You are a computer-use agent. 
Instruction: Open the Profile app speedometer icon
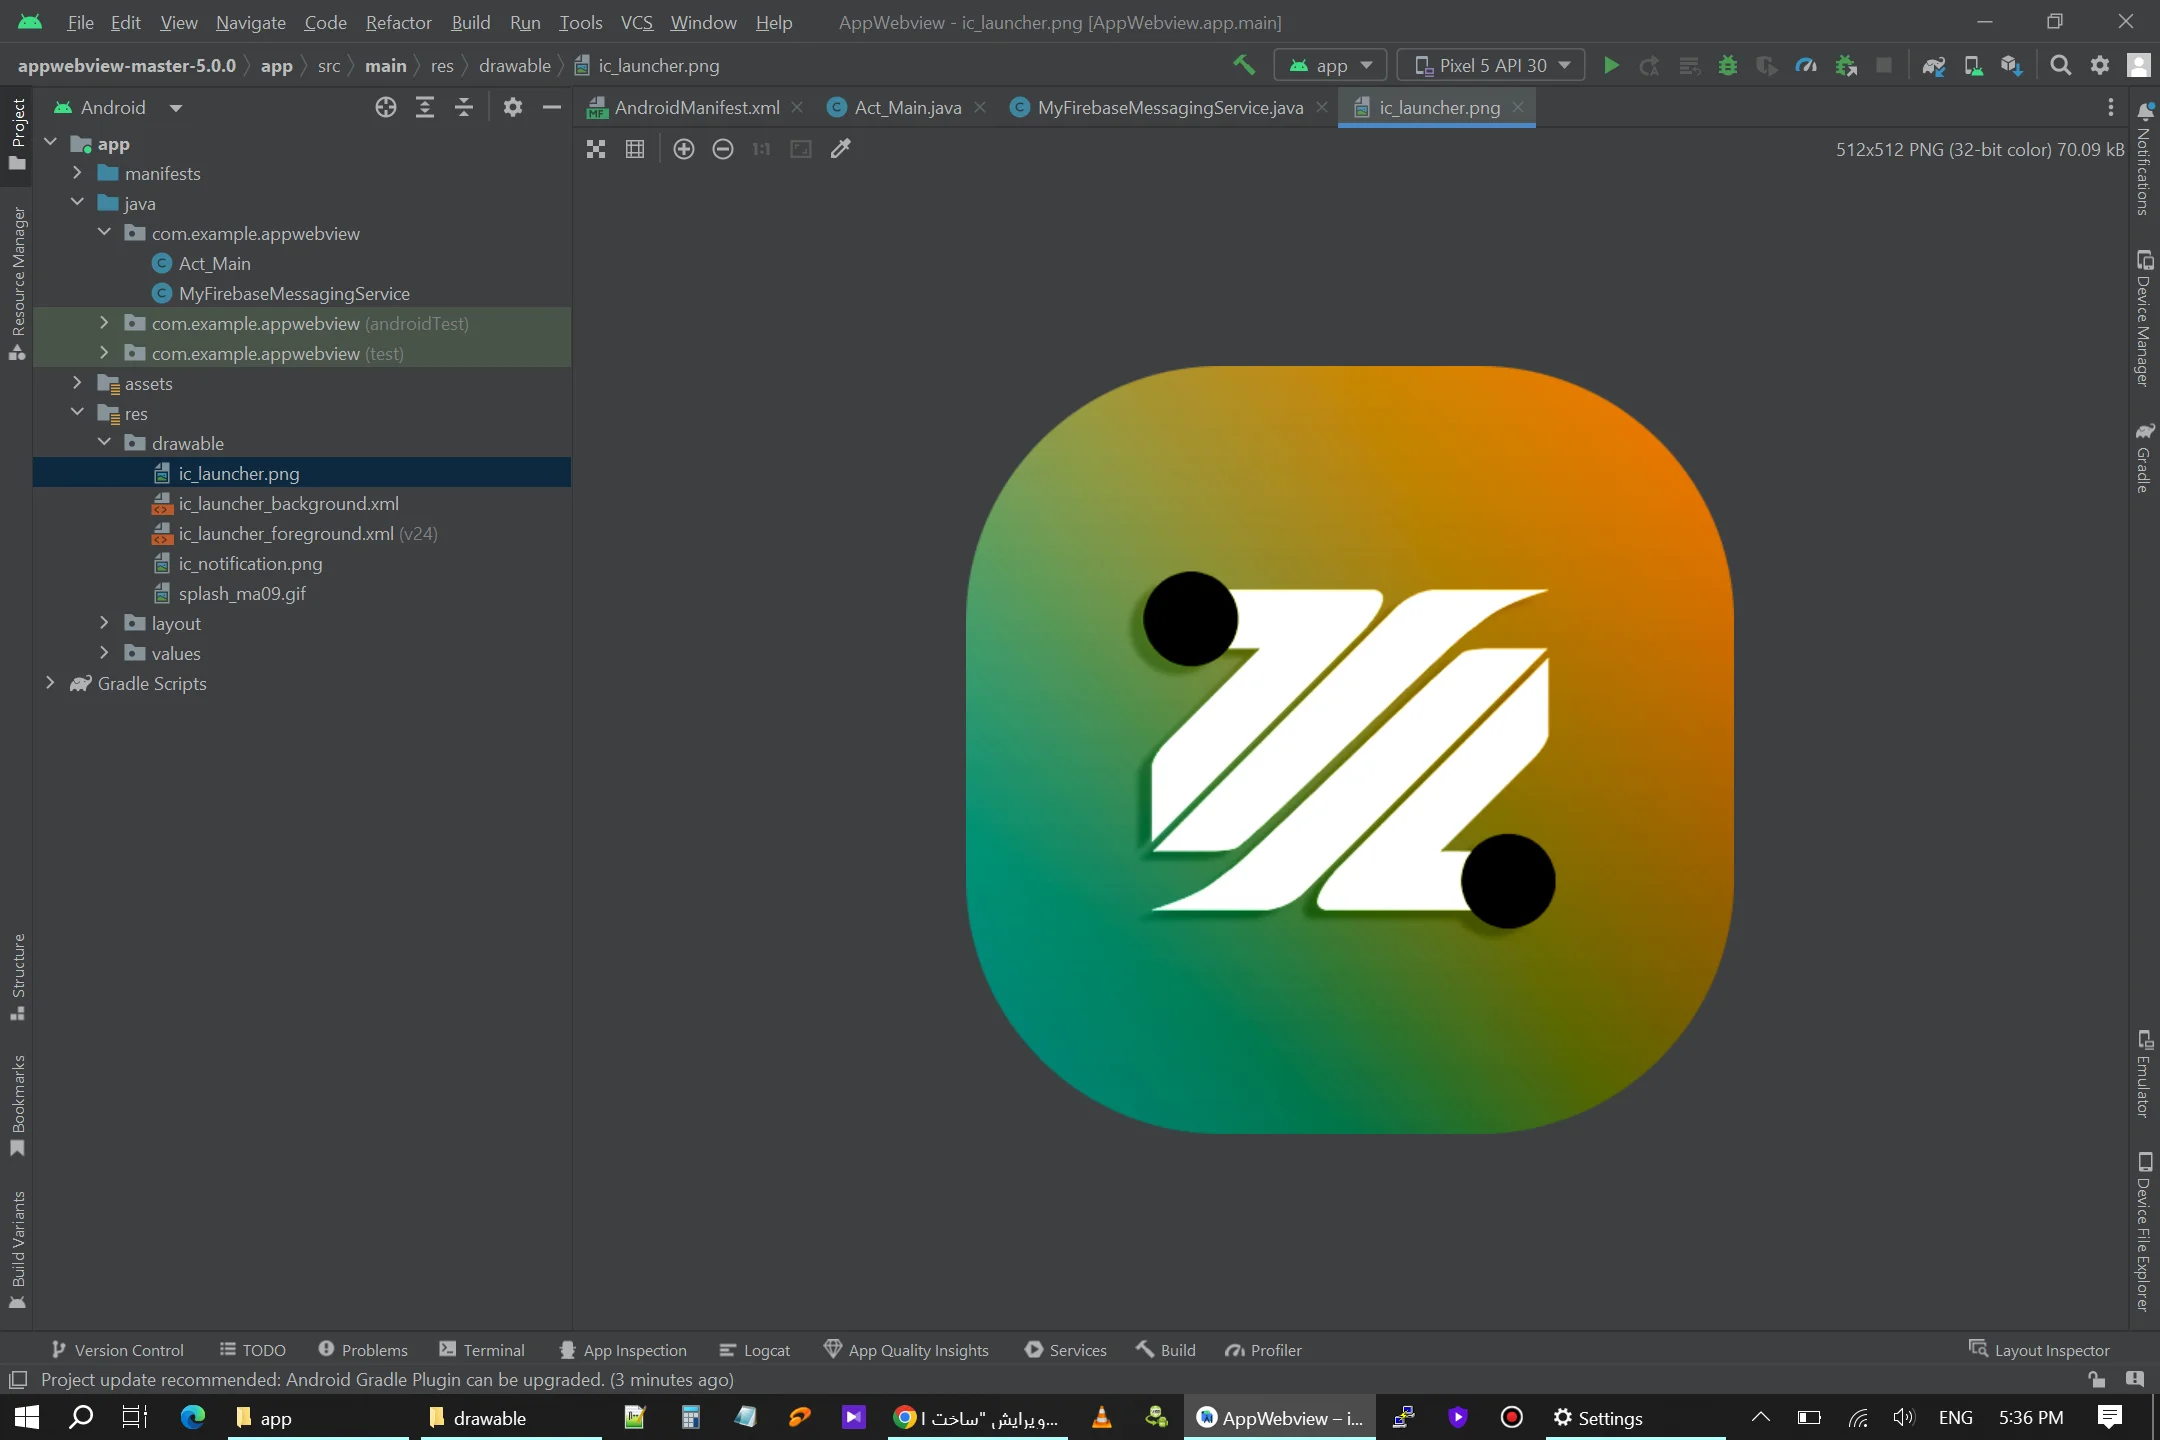(1806, 65)
